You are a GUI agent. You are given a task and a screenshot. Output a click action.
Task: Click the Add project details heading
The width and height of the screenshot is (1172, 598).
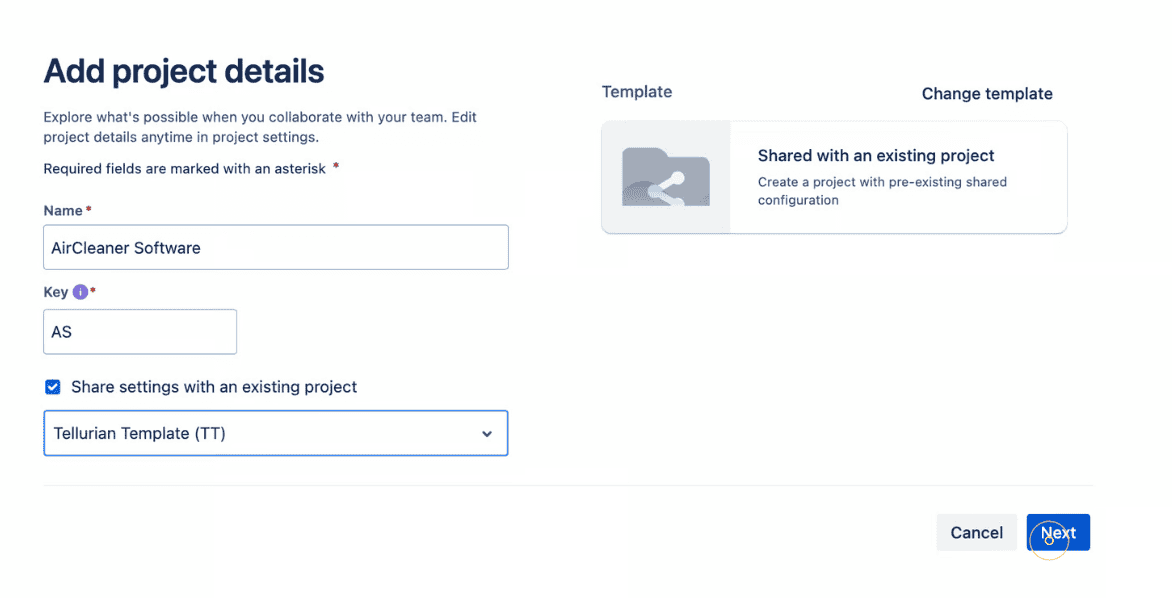pos(184,71)
